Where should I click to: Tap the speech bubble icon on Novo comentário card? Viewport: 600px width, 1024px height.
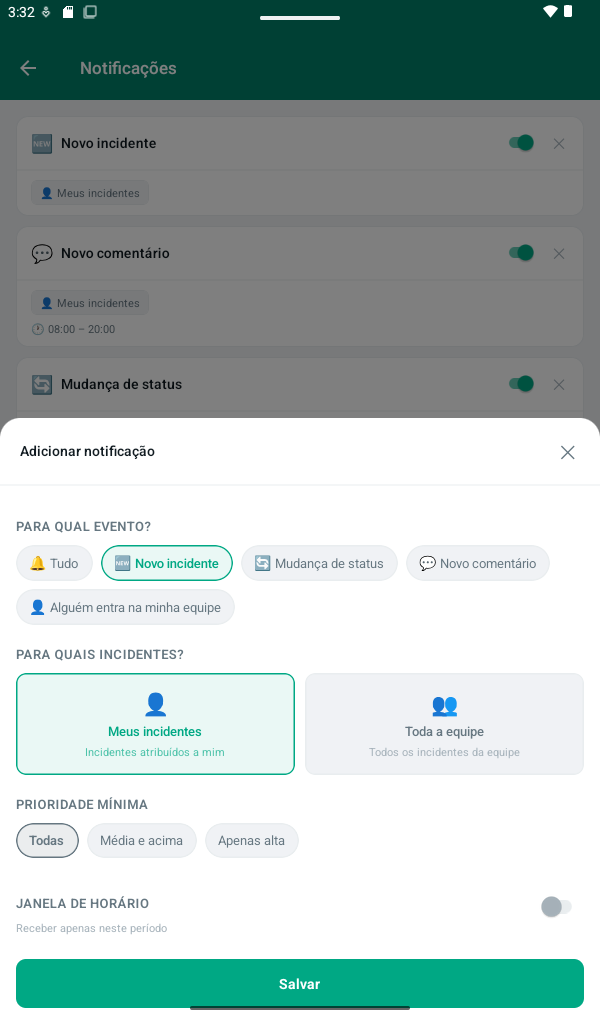[42, 253]
